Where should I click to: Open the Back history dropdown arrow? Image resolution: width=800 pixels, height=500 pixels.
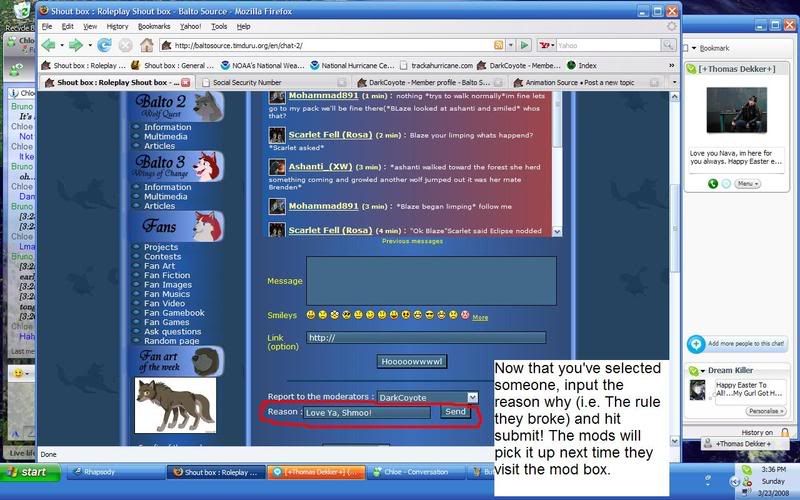[x=62, y=45]
